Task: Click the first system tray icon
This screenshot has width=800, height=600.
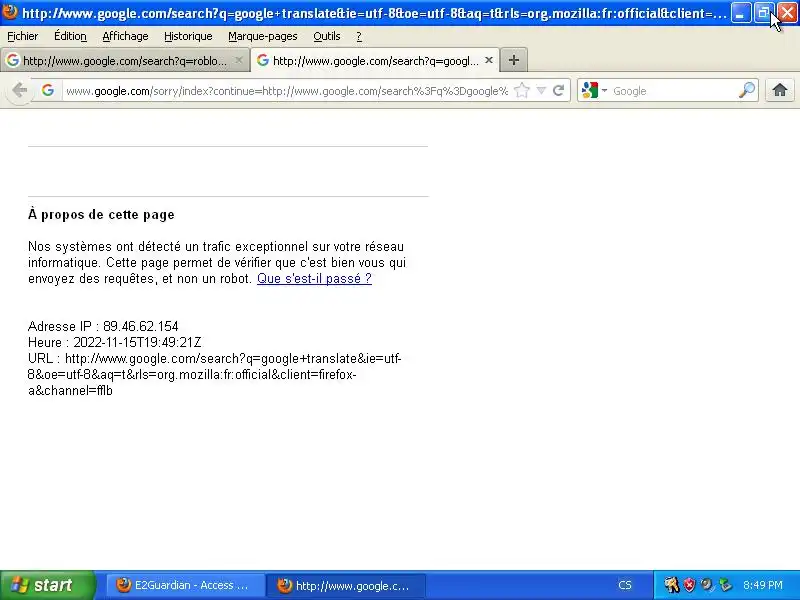Action: tap(671, 585)
